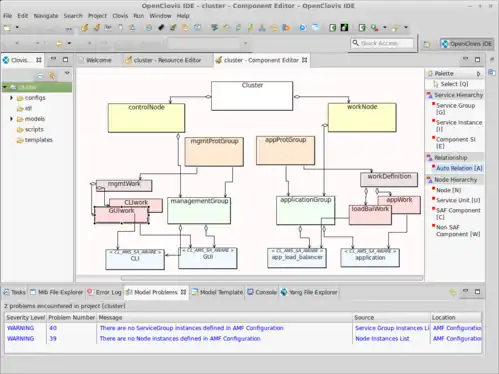Click the Quick Access search field
Image resolution: width=499 pixels, height=374 pixels.
[x=382, y=43]
